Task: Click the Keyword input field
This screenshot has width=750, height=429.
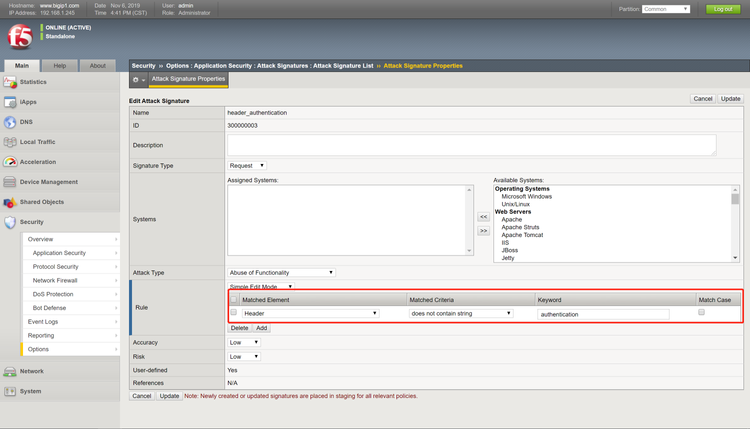Action: coord(603,314)
